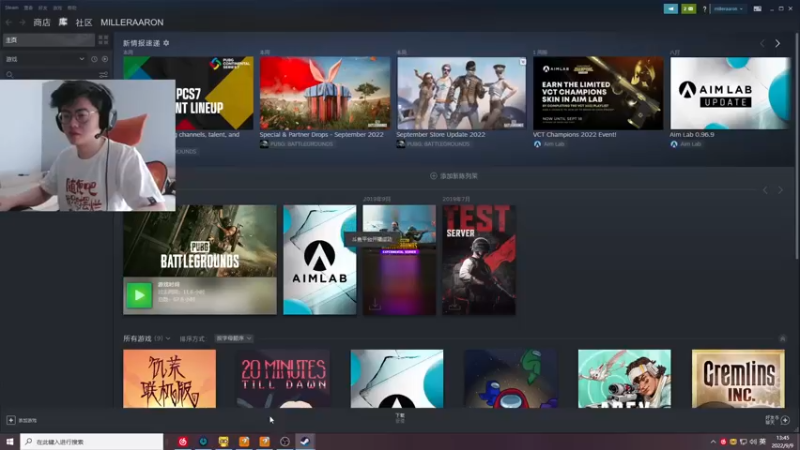Image resolution: width=800 pixels, height=450 pixels.
Task: Open the Gremlins Inc. game cover
Action: [738, 379]
